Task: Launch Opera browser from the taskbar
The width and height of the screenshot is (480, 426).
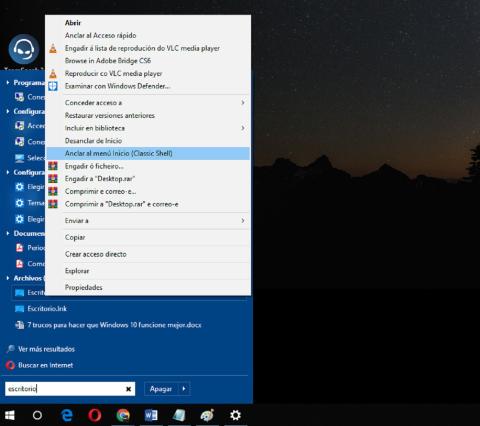Action: click(95, 415)
